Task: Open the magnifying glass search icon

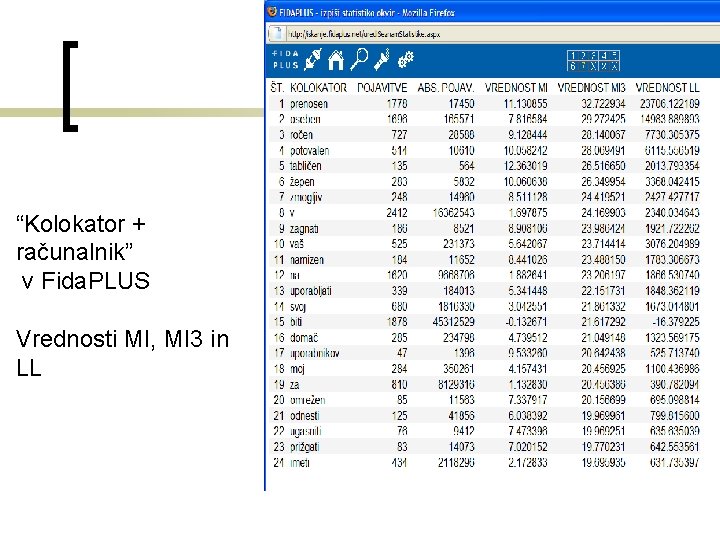Action: [x=359, y=59]
